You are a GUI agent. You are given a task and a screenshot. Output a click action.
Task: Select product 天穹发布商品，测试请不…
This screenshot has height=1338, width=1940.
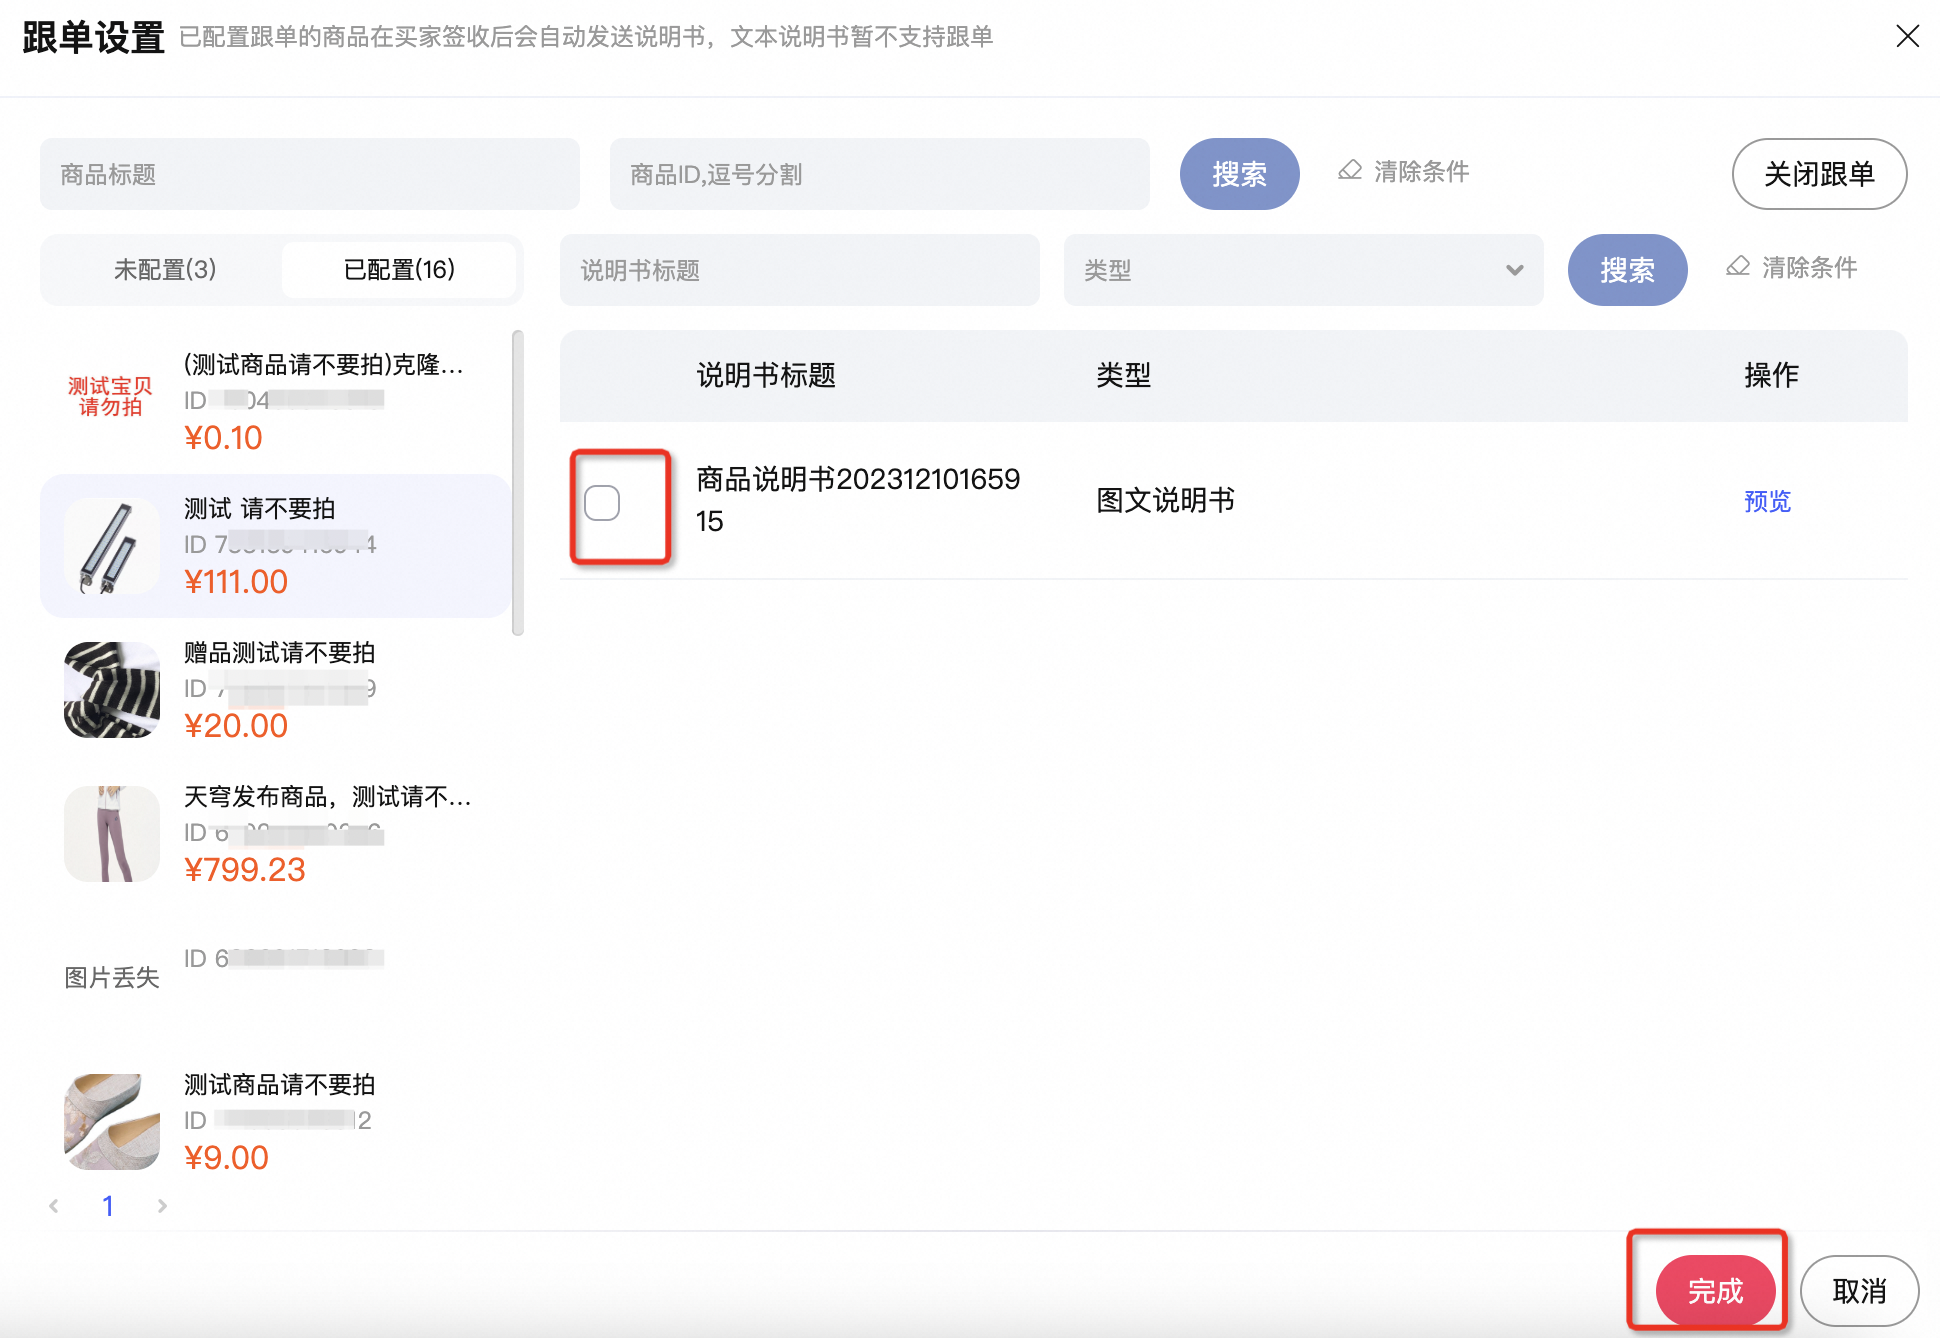(x=276, y=834)
